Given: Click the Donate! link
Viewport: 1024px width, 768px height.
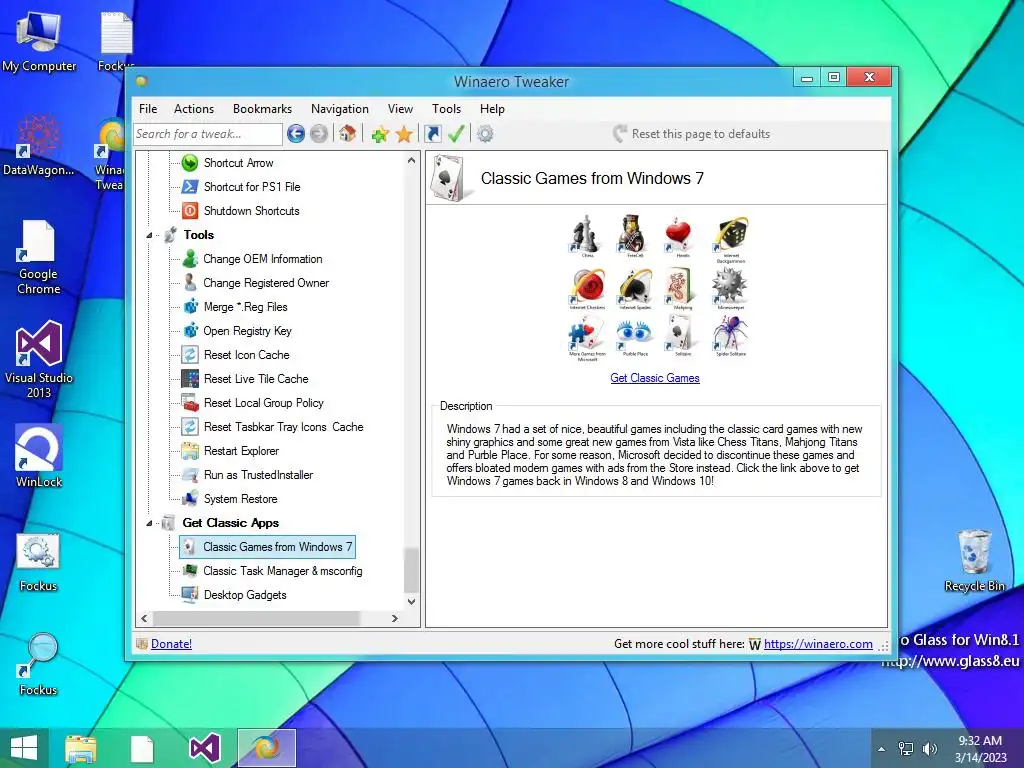Looking at the screenshot, I should [x=171, y=644].
